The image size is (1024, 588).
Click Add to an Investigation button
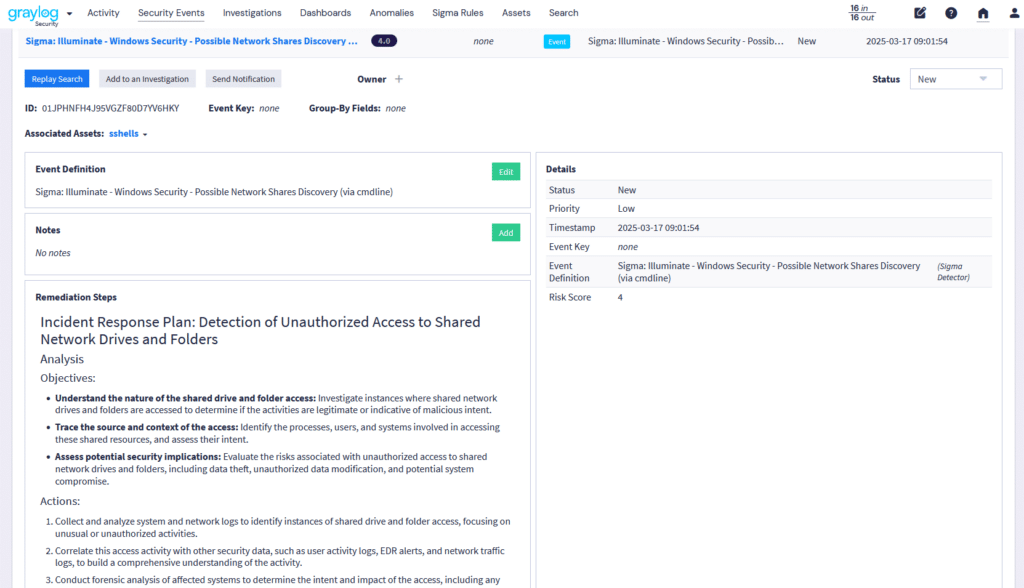coord(147,79)
